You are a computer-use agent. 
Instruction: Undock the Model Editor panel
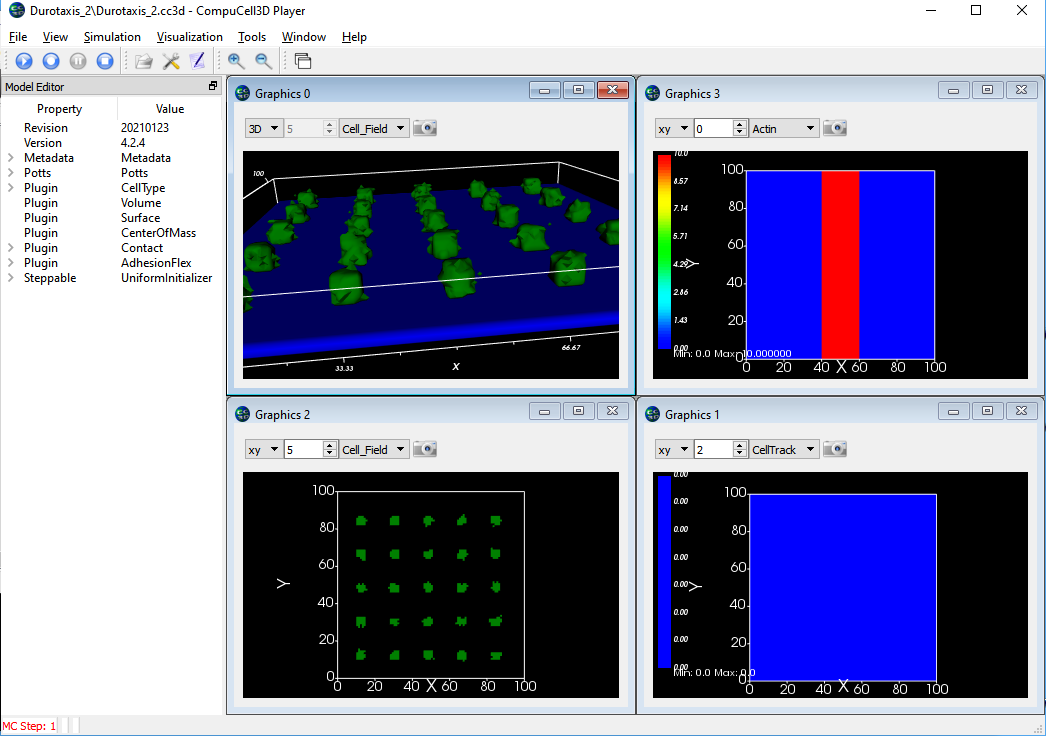(212, 87)
